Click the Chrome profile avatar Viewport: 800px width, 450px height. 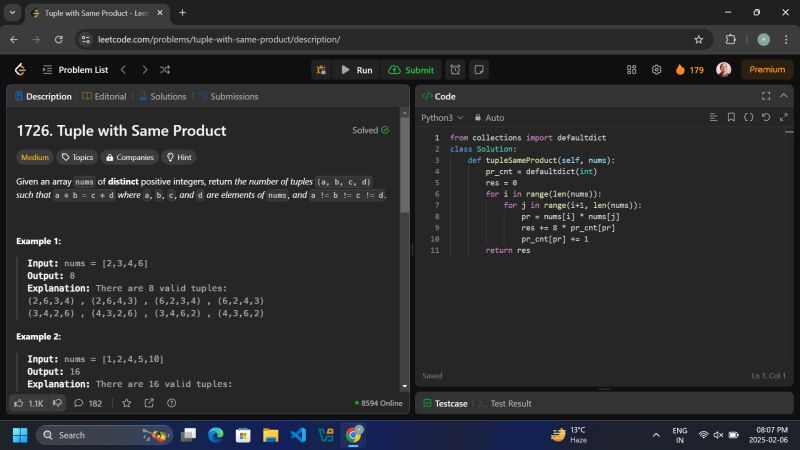coord(763,39)
